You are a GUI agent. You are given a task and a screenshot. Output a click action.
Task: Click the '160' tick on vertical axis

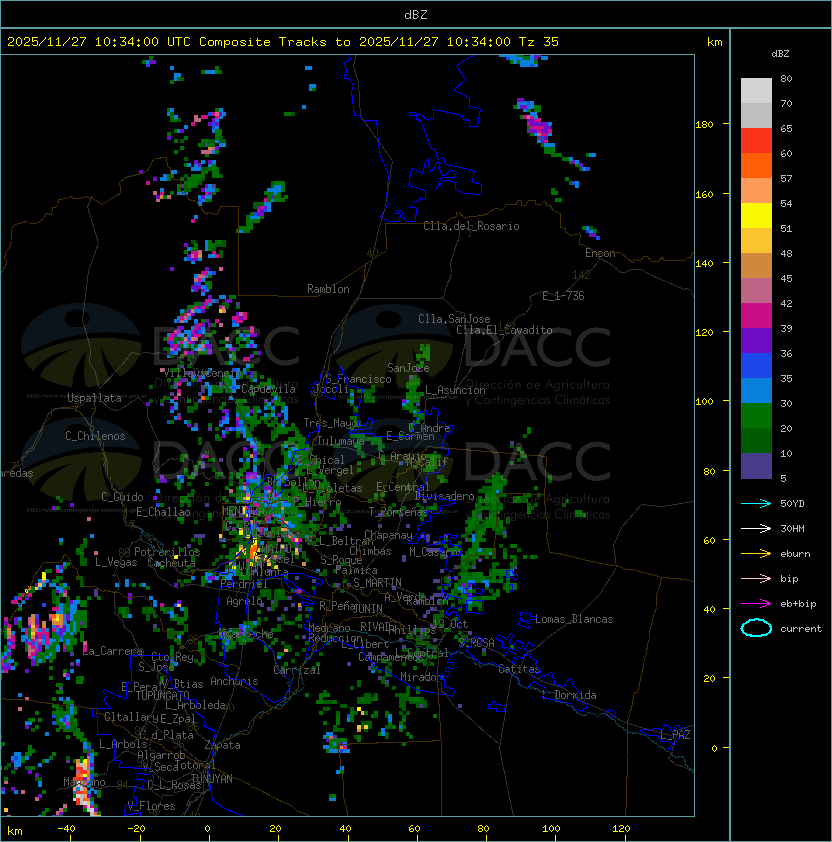704,194
